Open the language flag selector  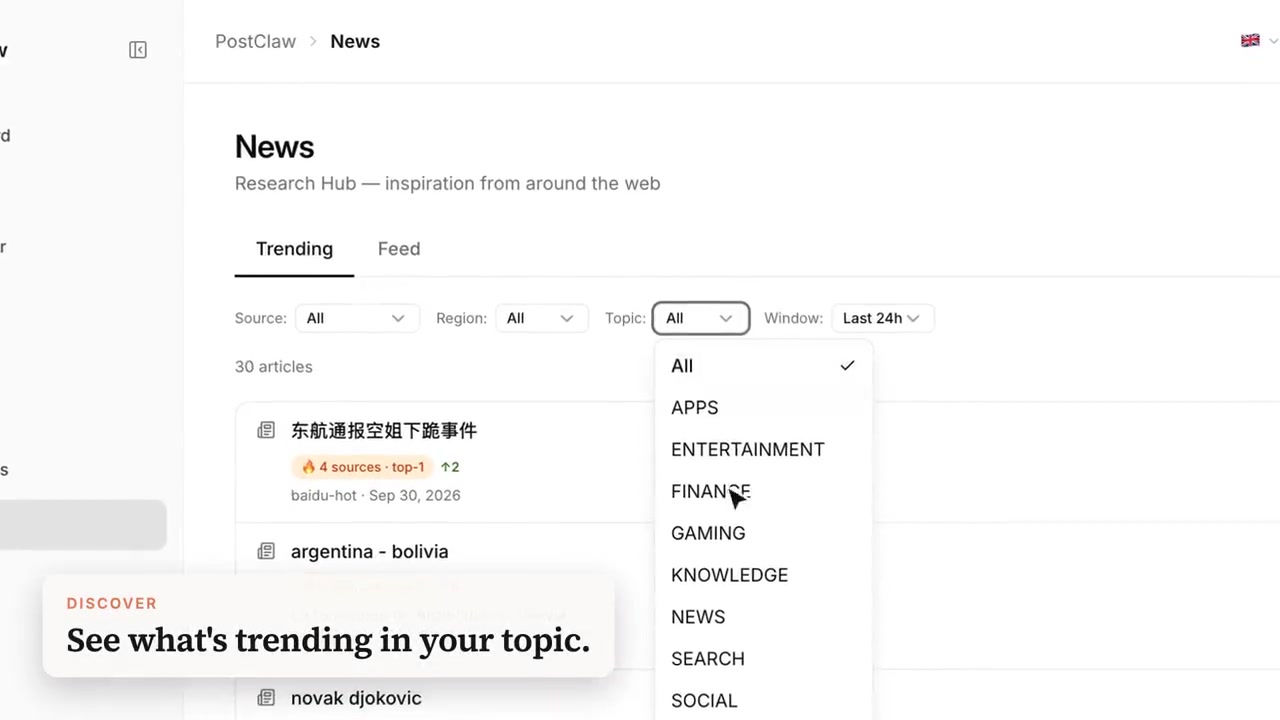click(1258, 41)
